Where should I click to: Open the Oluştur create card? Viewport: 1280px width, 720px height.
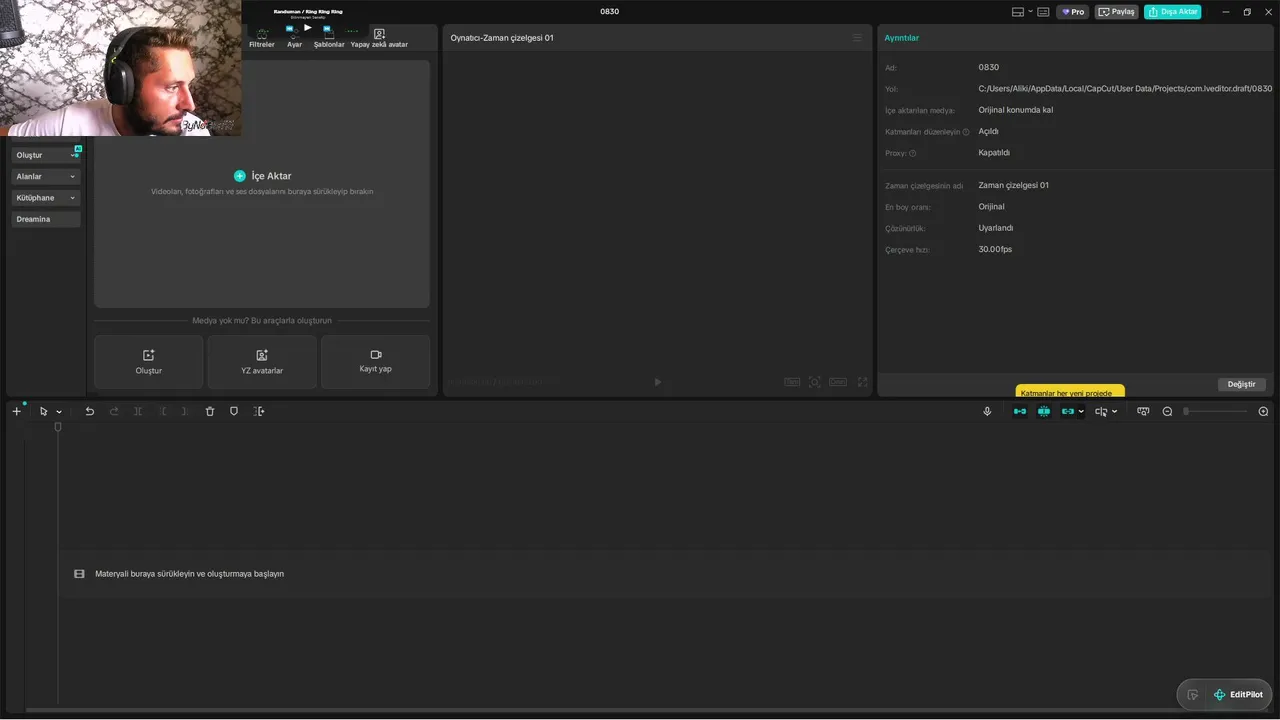pyautogui.click(x=149, y=361)
